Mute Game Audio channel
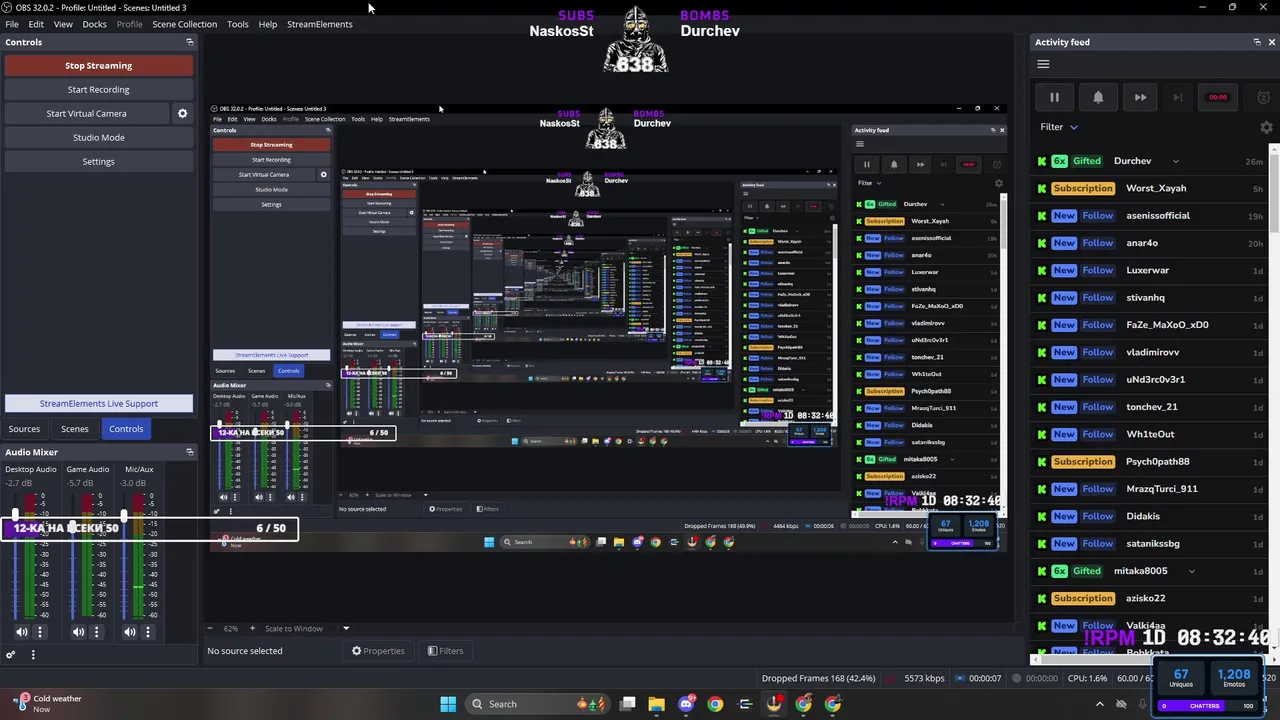Viewport: 1280px width, 720px height. (x=79, y=632)
